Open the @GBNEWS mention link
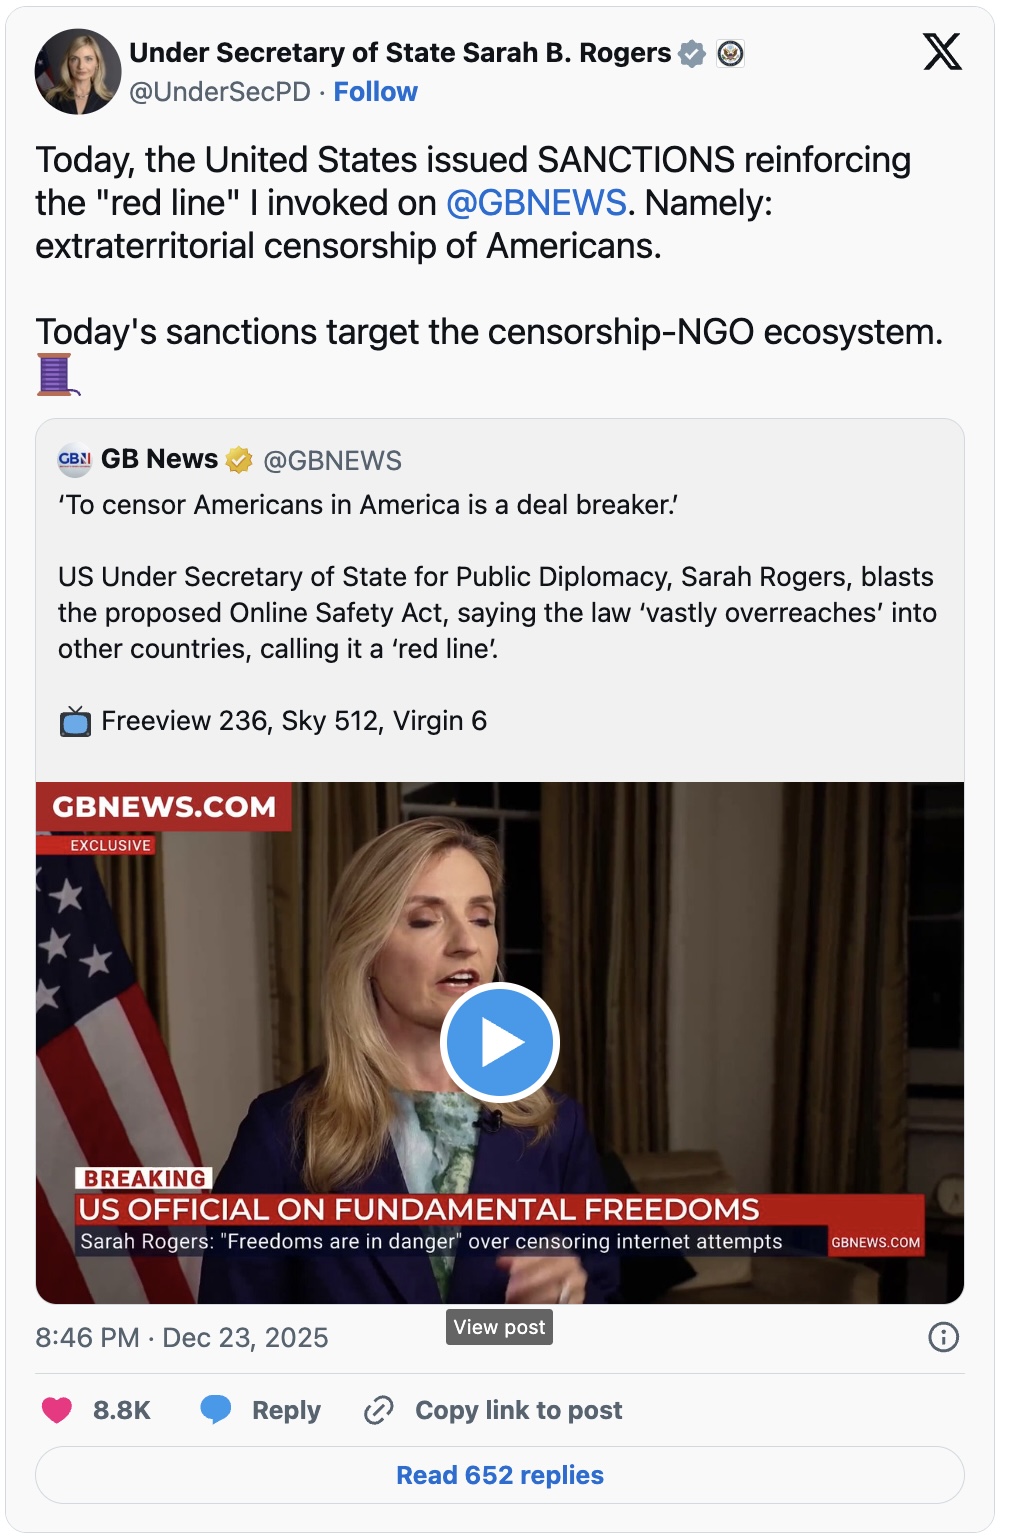Viewport: 1010px width, 1538px height. click(x=535, y=203)
